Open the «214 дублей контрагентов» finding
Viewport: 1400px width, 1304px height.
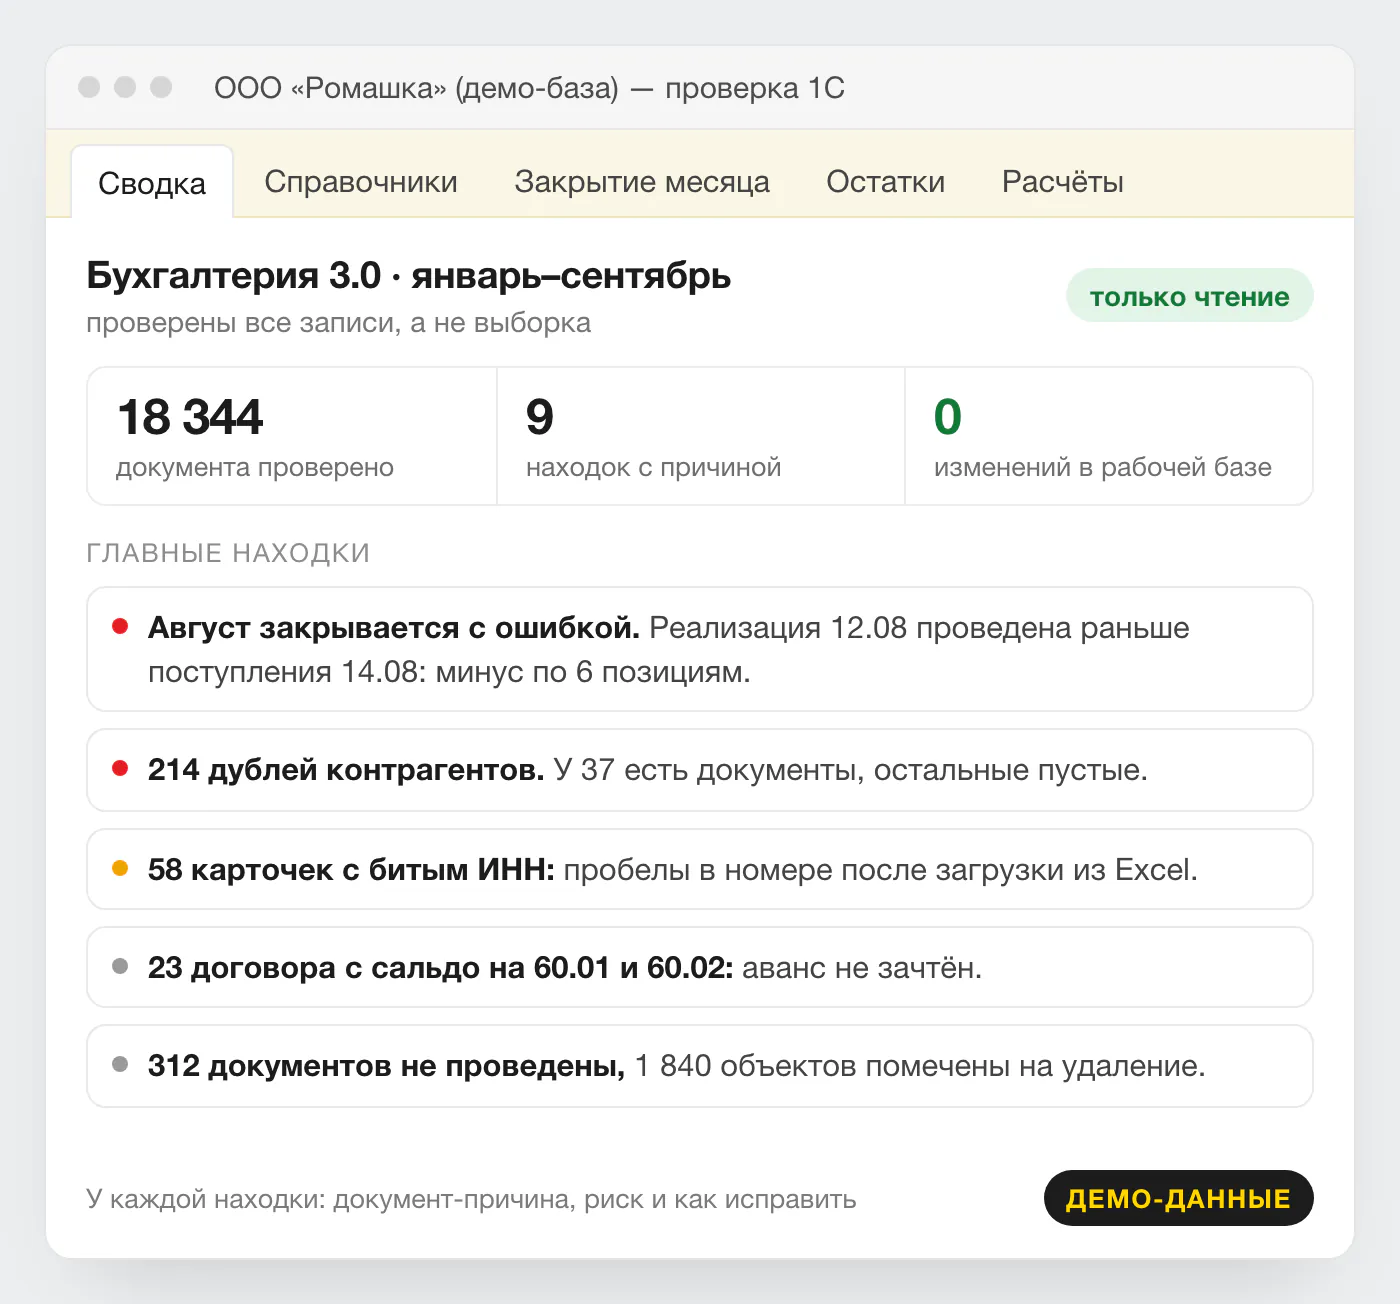tap(700, 770)
